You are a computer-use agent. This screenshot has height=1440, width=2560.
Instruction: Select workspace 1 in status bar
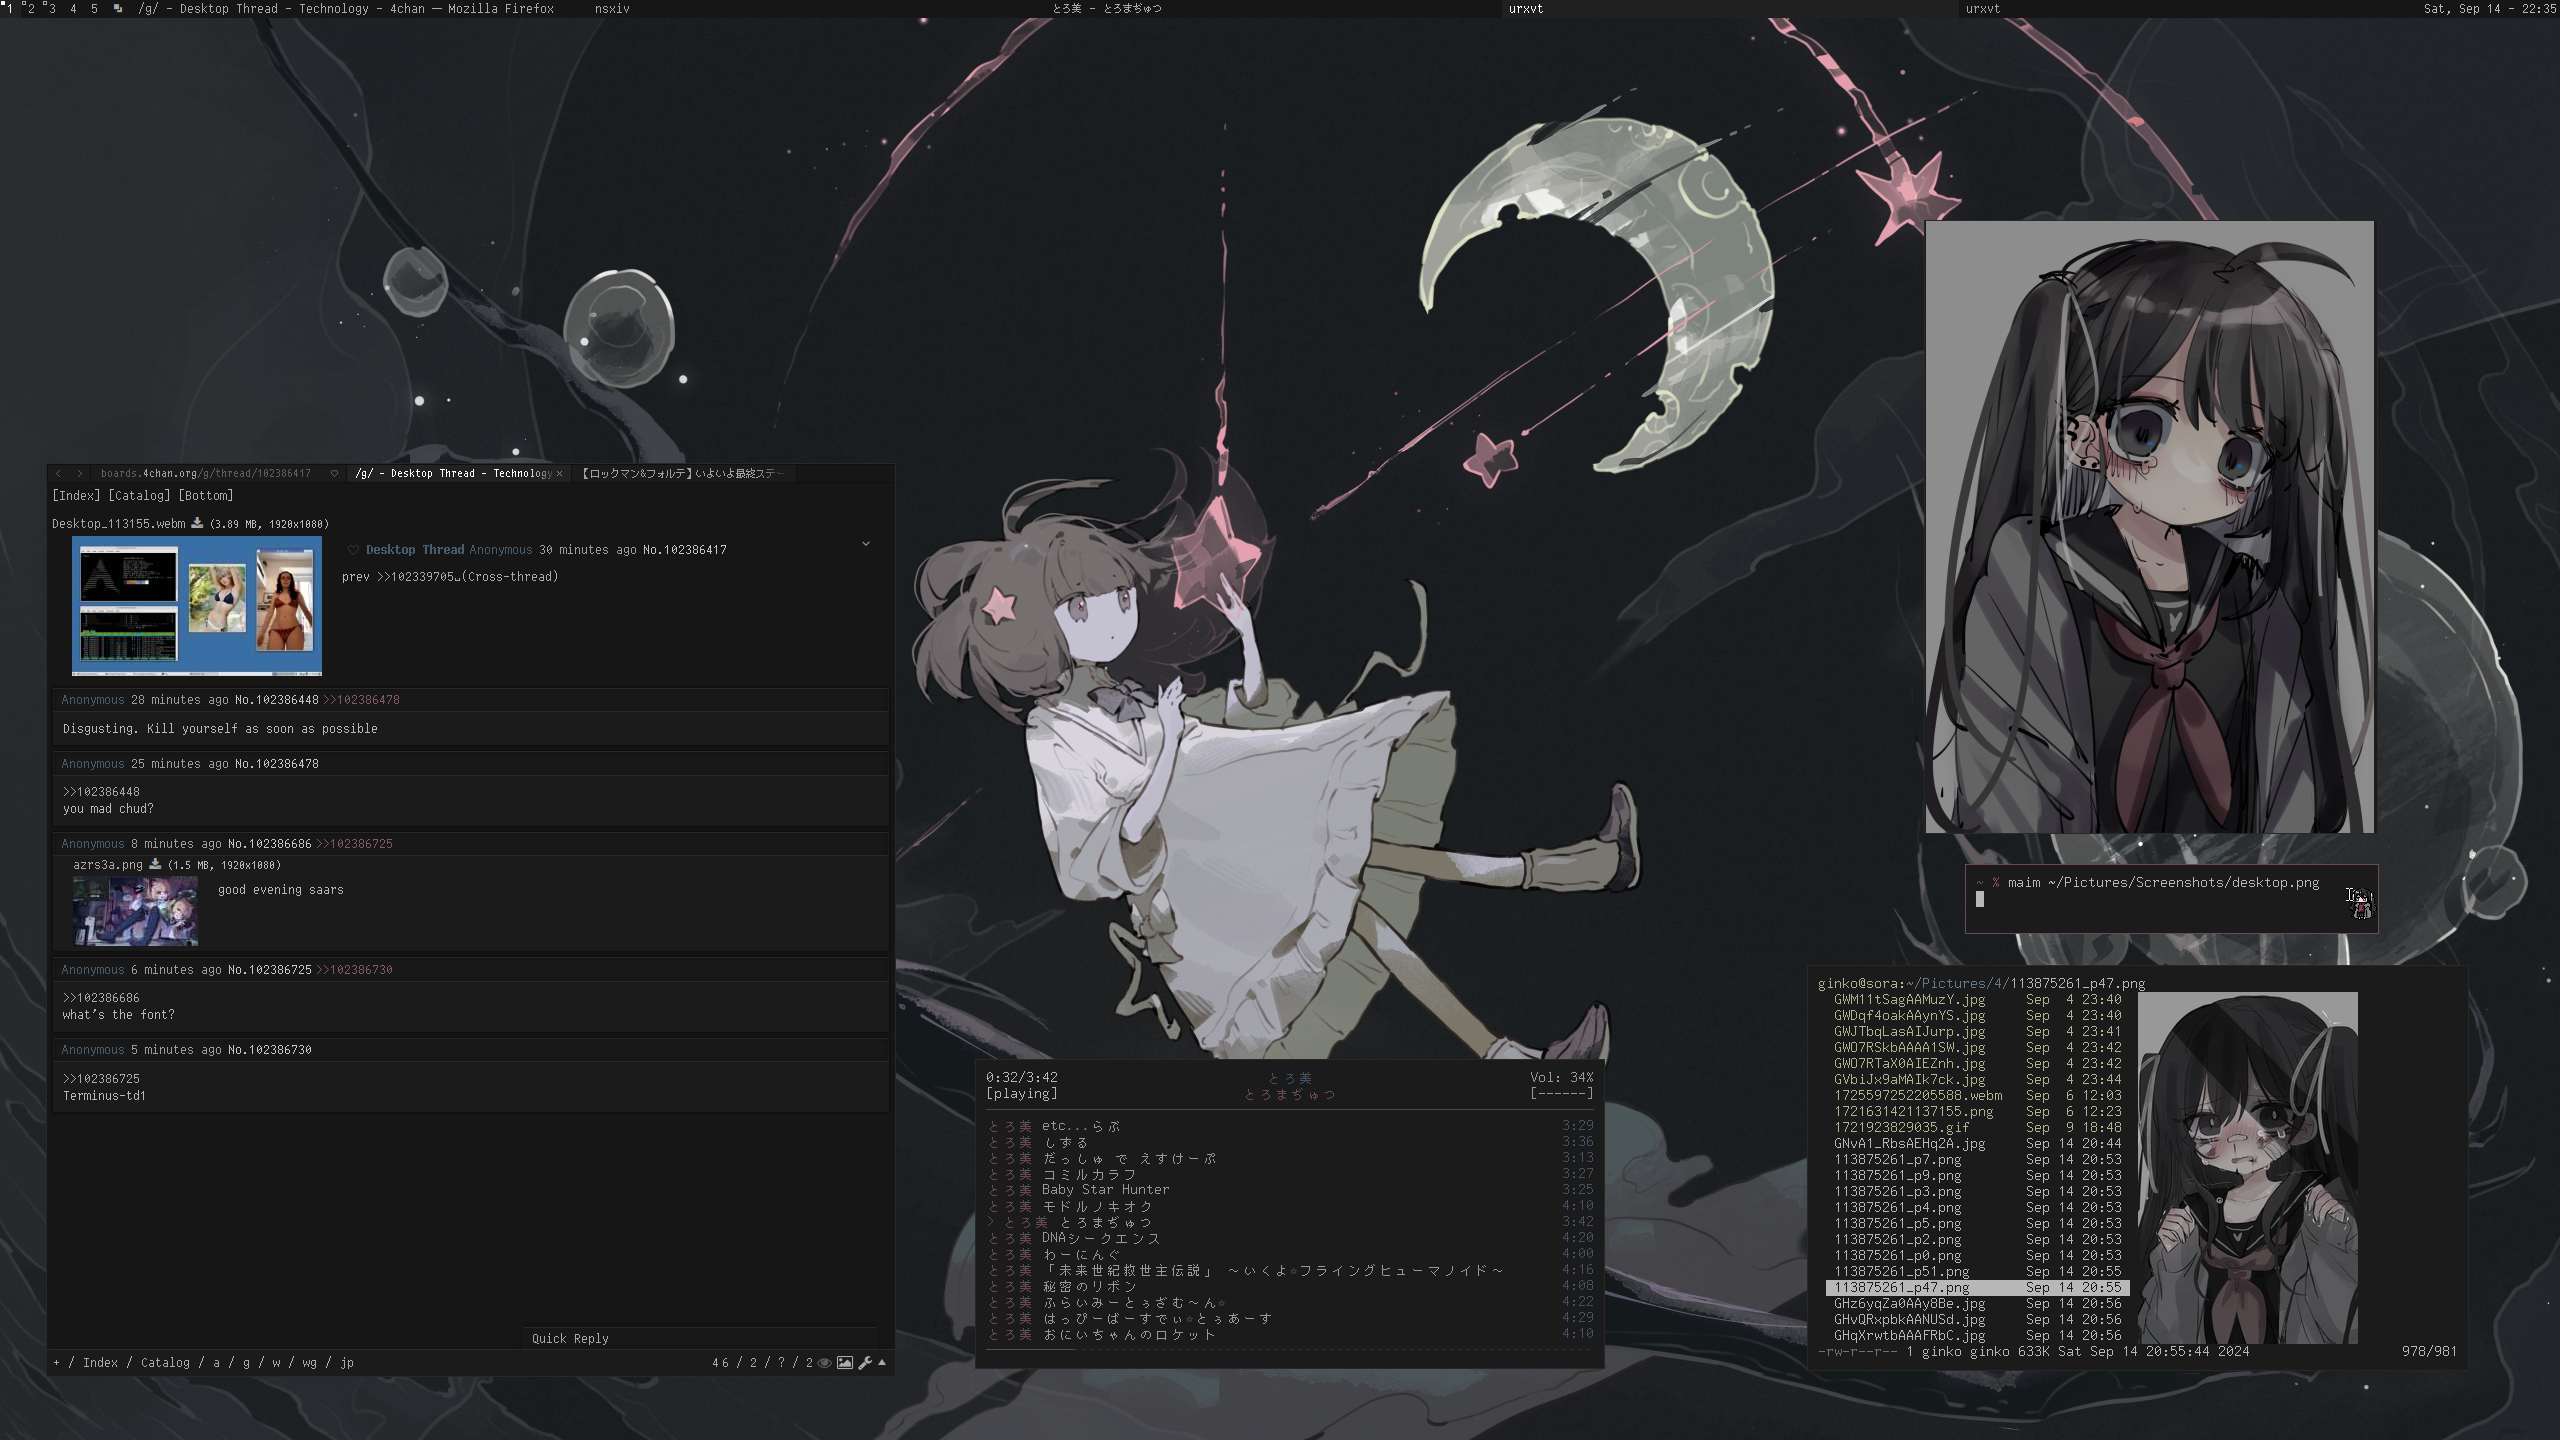9,8
